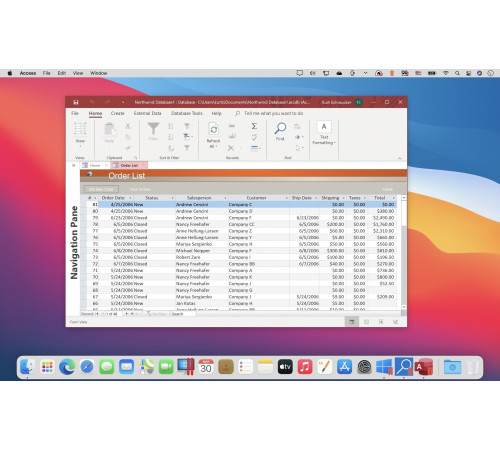The width and height of the screenshot is (500, 450).
Task: Click Toggle Filter funnel icon
Action: coord(187,148)
